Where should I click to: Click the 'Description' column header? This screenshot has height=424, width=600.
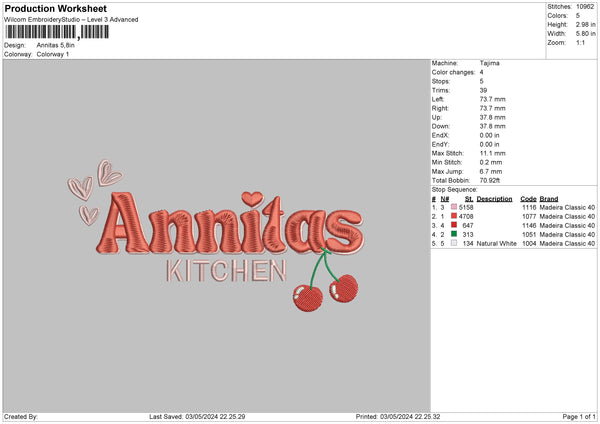(x=494, y=199)
